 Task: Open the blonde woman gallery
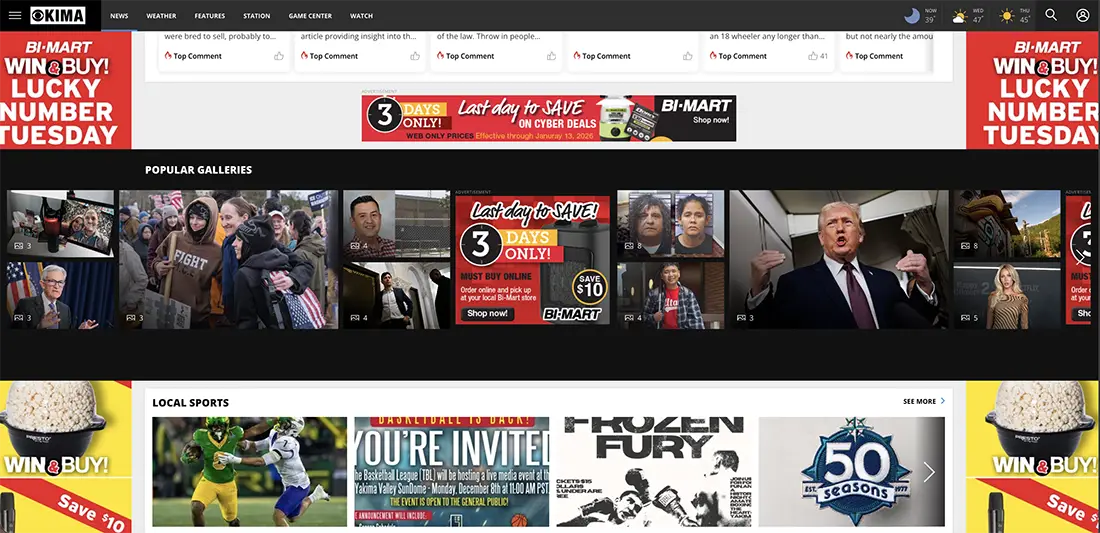1007,295
